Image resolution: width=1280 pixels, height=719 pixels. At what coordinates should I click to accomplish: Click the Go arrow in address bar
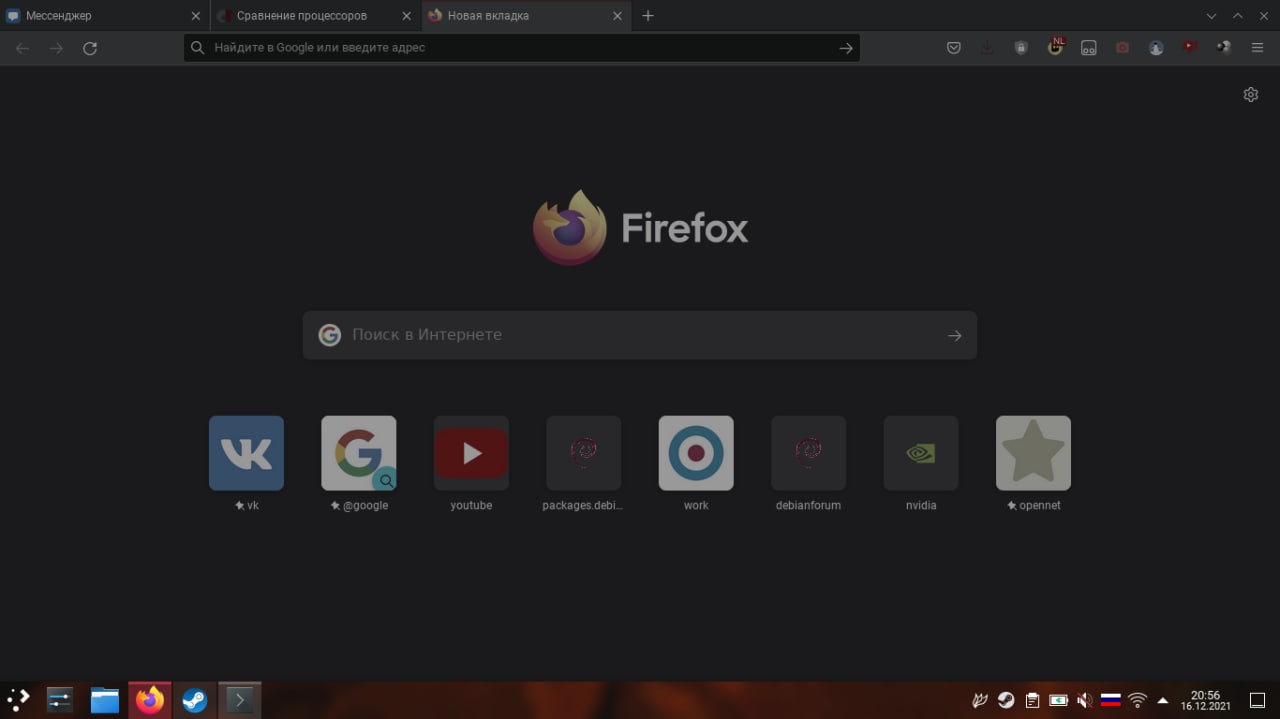coord(846,48)
